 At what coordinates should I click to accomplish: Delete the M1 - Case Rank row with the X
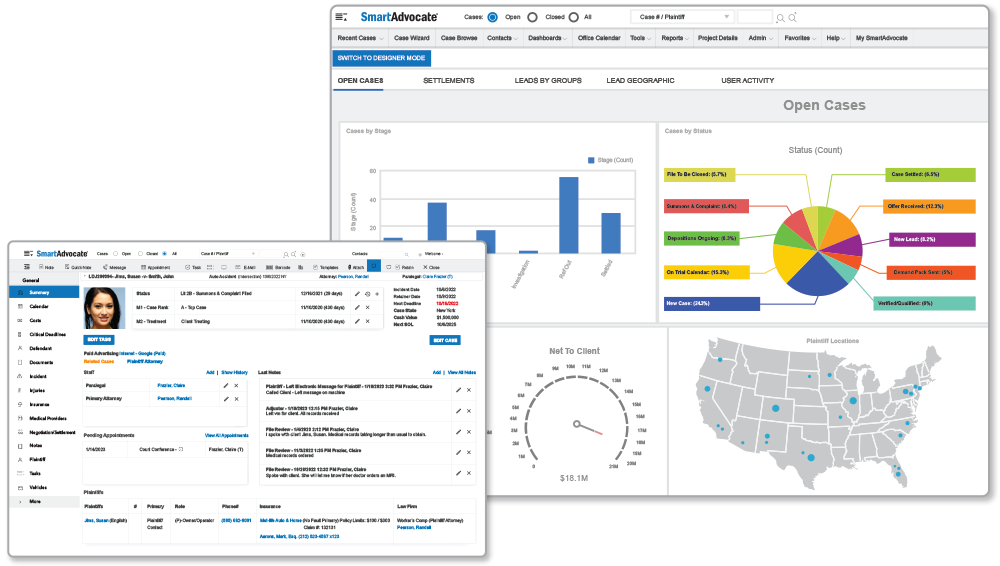[367, 308]
